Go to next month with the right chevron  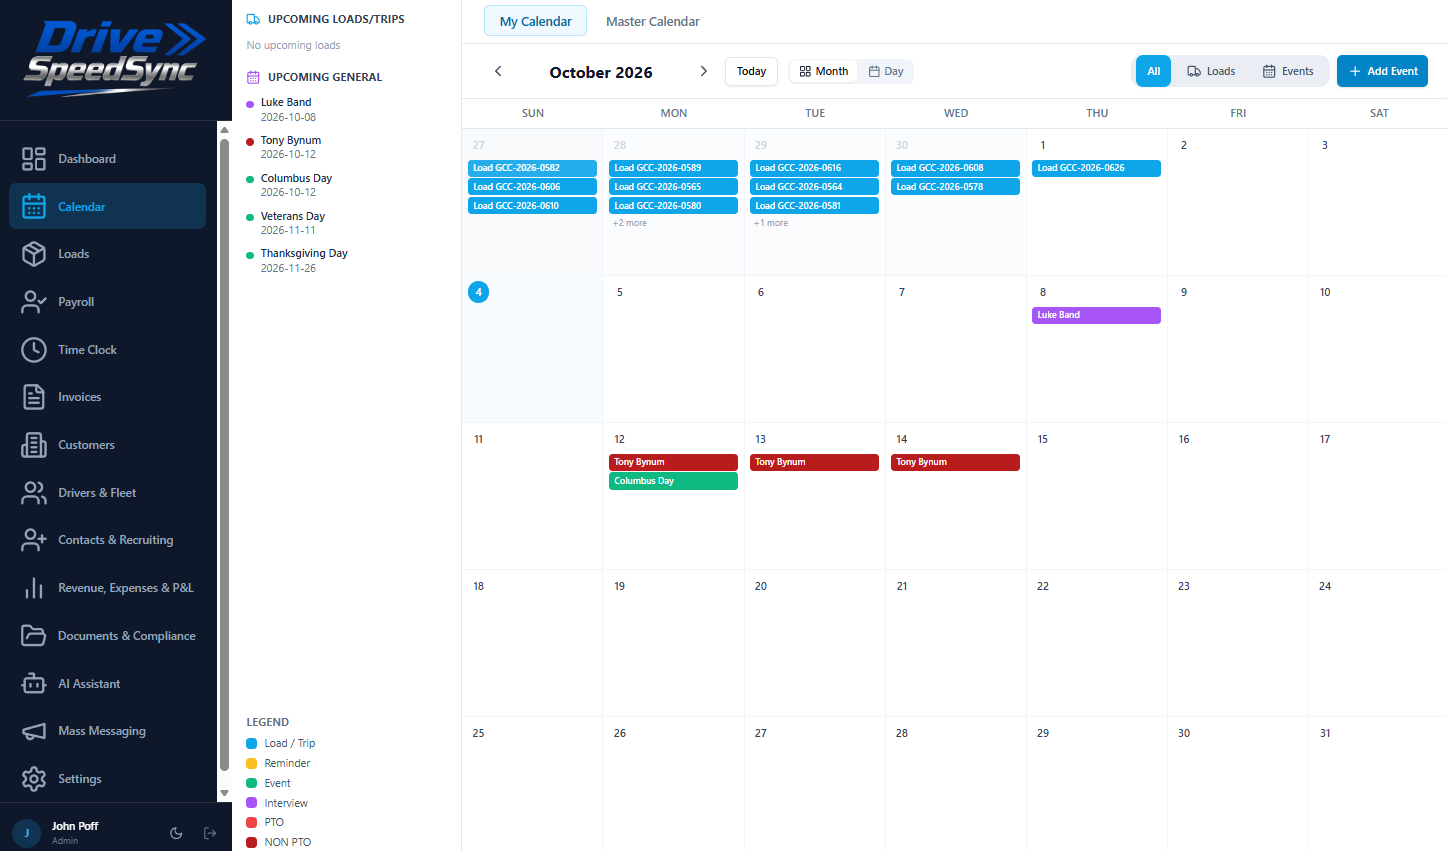pyautogui.click(x=704, y=71)
